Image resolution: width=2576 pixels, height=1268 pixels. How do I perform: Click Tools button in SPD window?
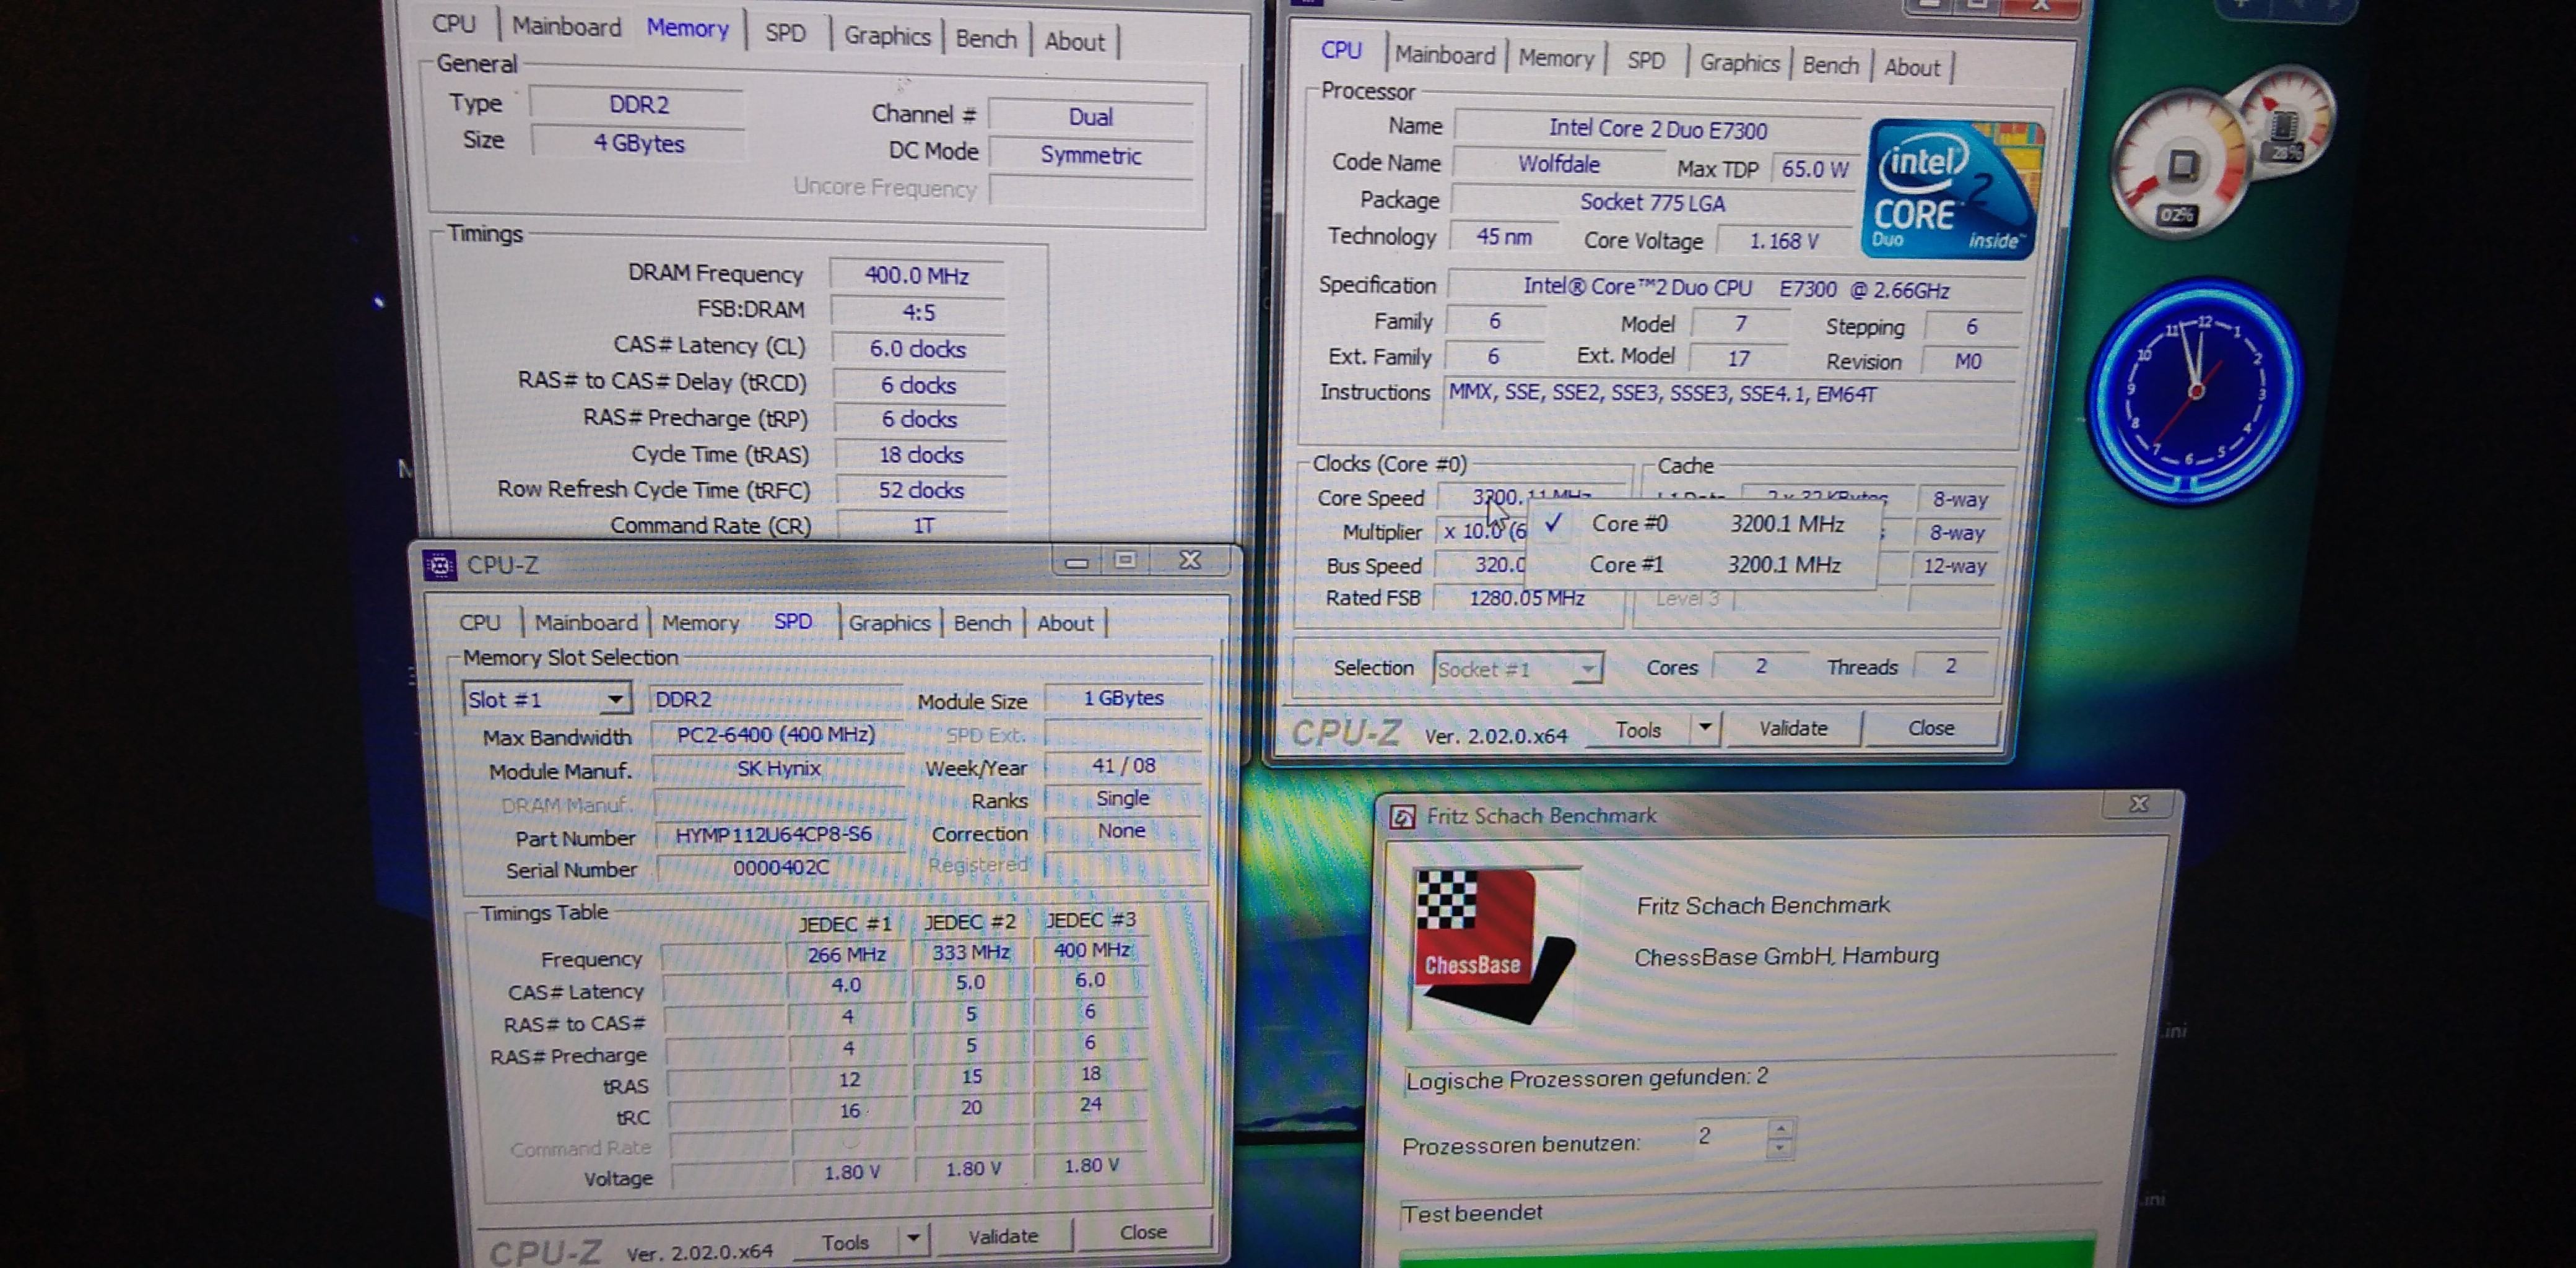pyautogui.click(x=845, y=1242)
